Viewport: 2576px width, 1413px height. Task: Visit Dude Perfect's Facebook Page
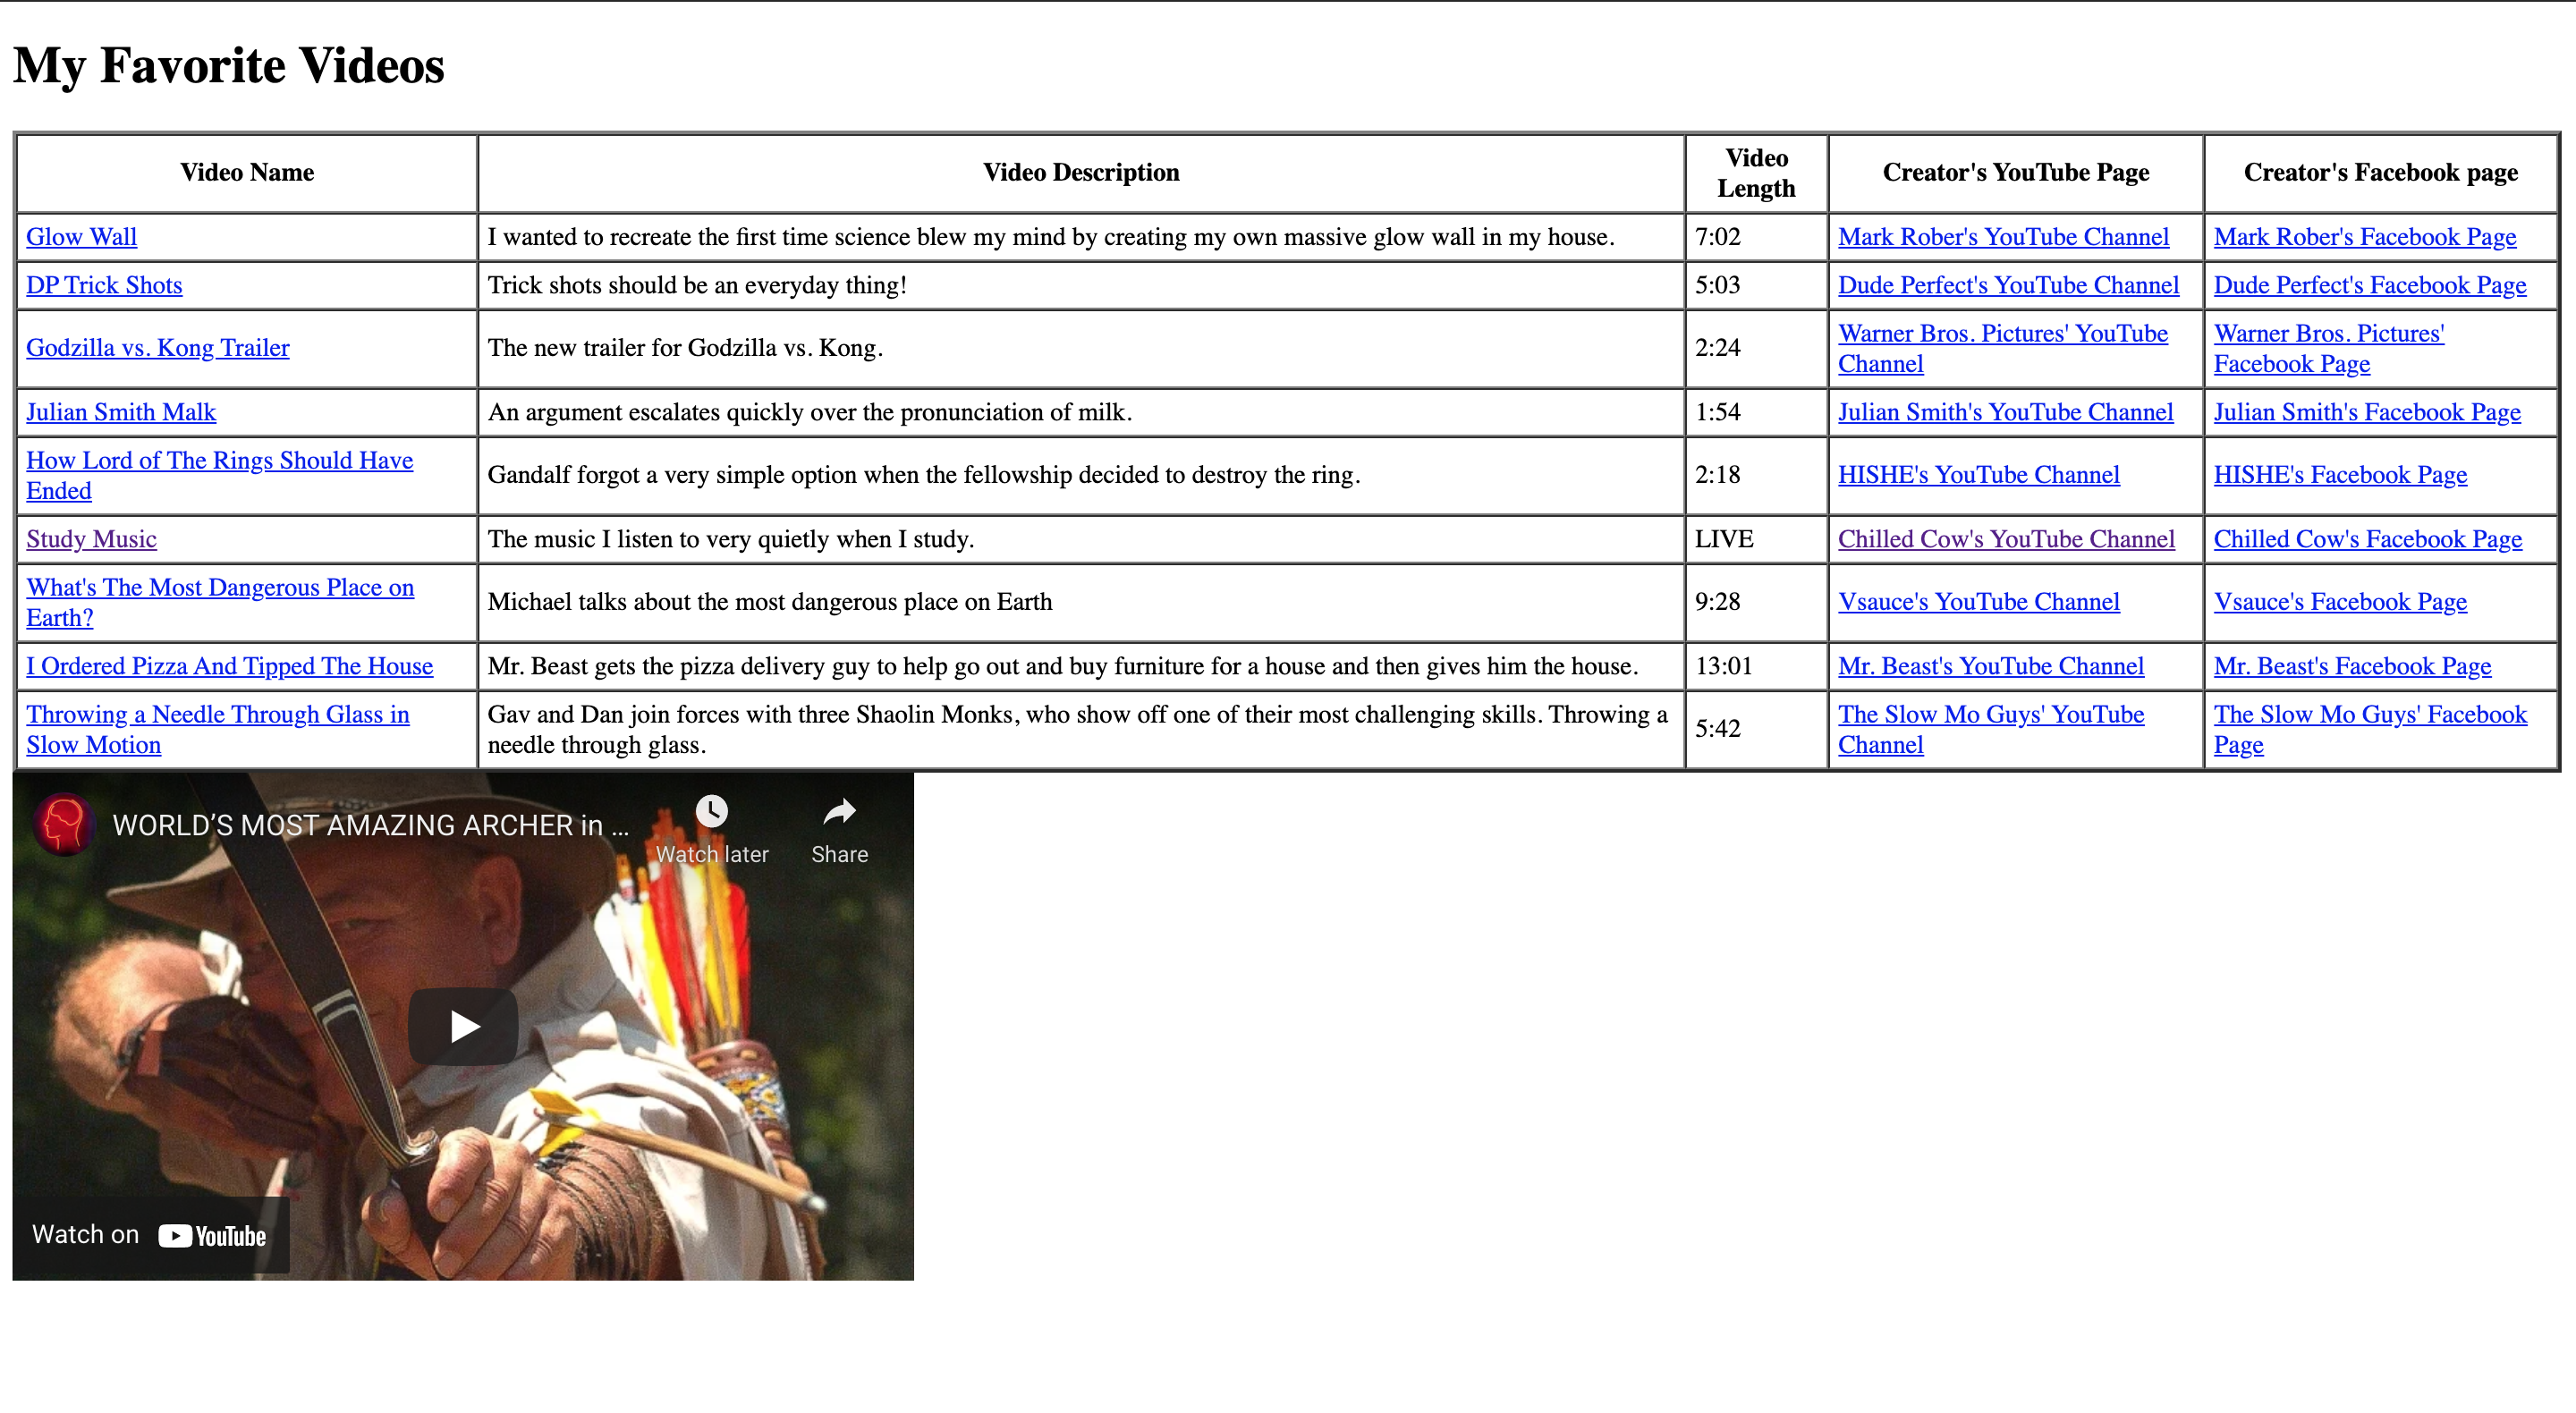[x=2369, y=285]
